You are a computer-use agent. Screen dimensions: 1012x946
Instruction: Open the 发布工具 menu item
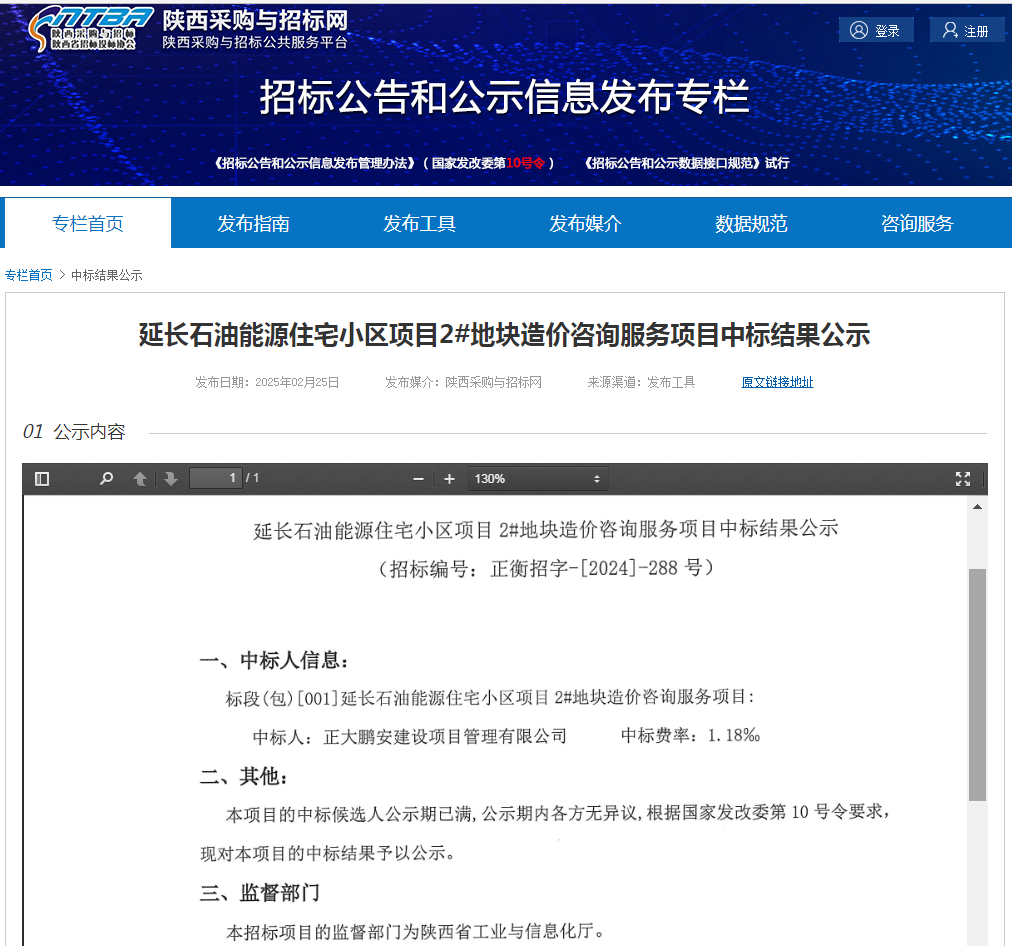click(x=419, y=223)
